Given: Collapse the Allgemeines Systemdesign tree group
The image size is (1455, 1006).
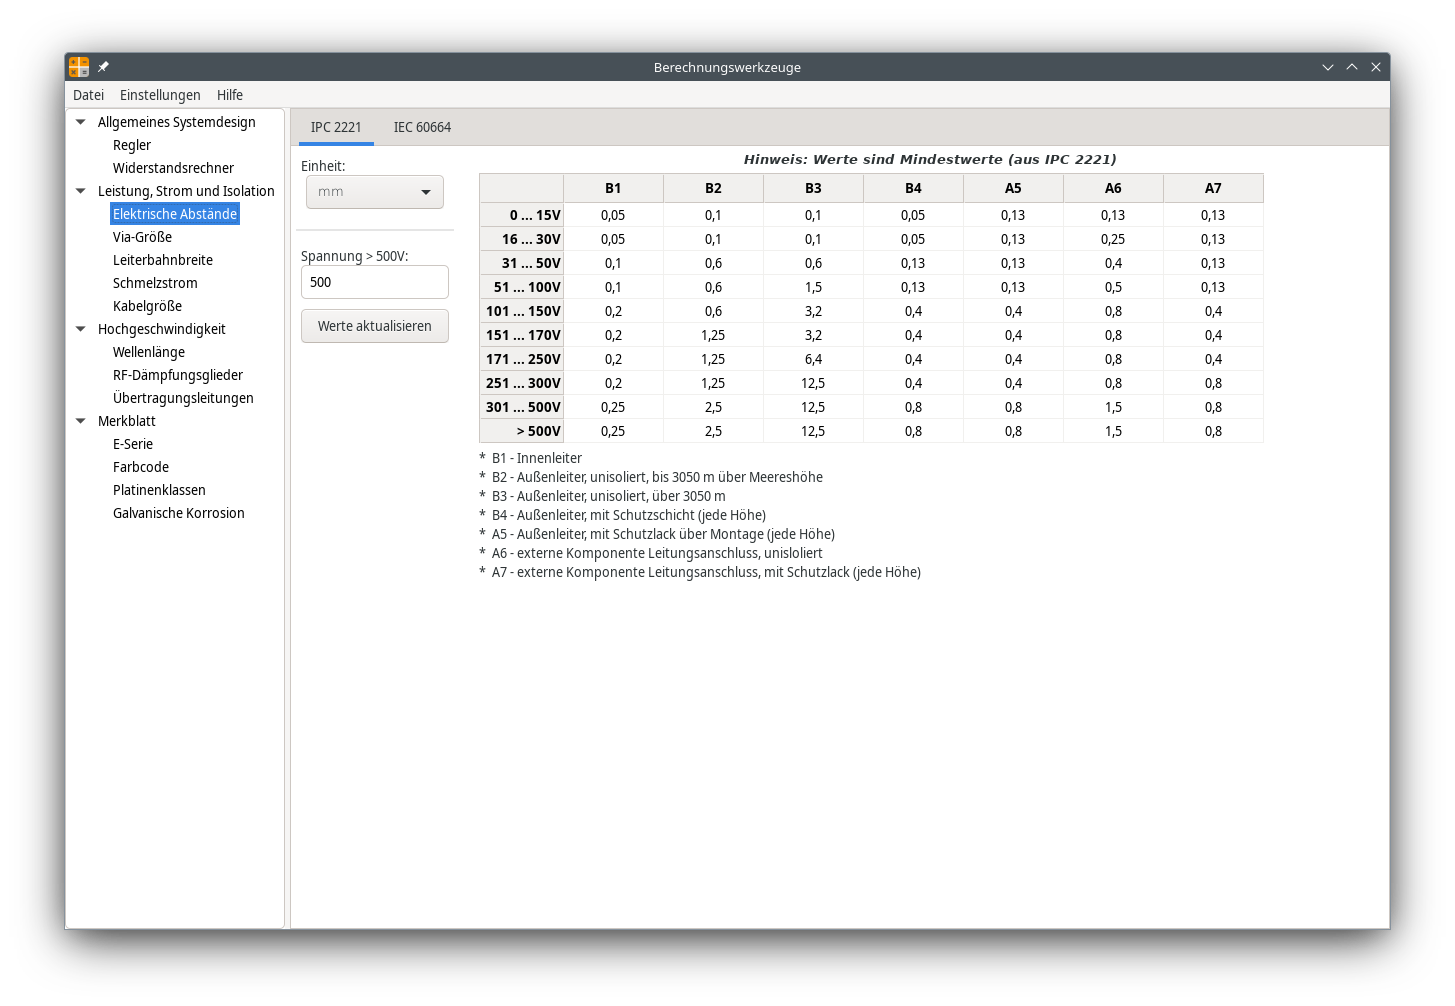Looking at the screenshot, I should coord(81,122).
